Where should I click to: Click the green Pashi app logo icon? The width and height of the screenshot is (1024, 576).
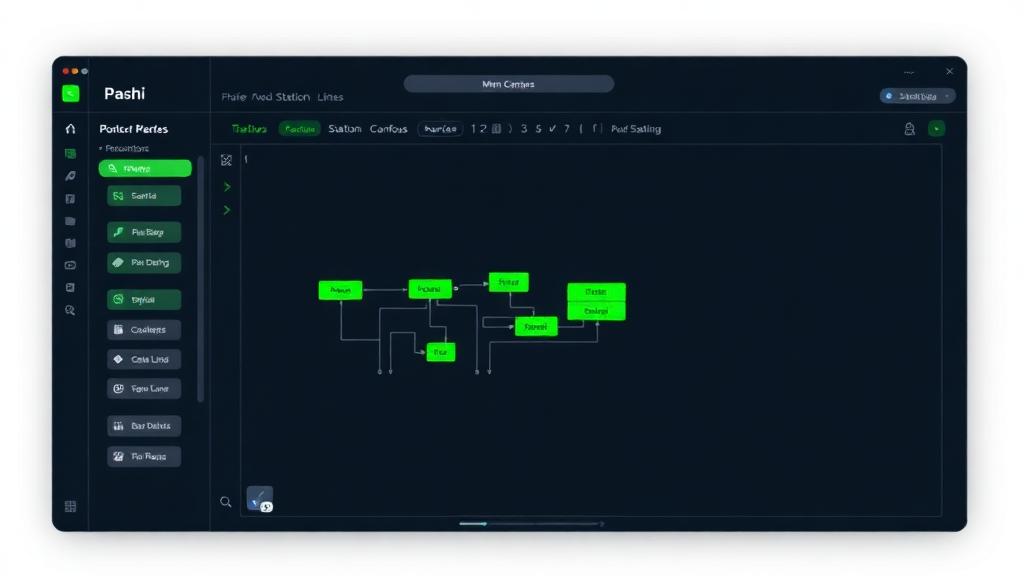point(70,93)
